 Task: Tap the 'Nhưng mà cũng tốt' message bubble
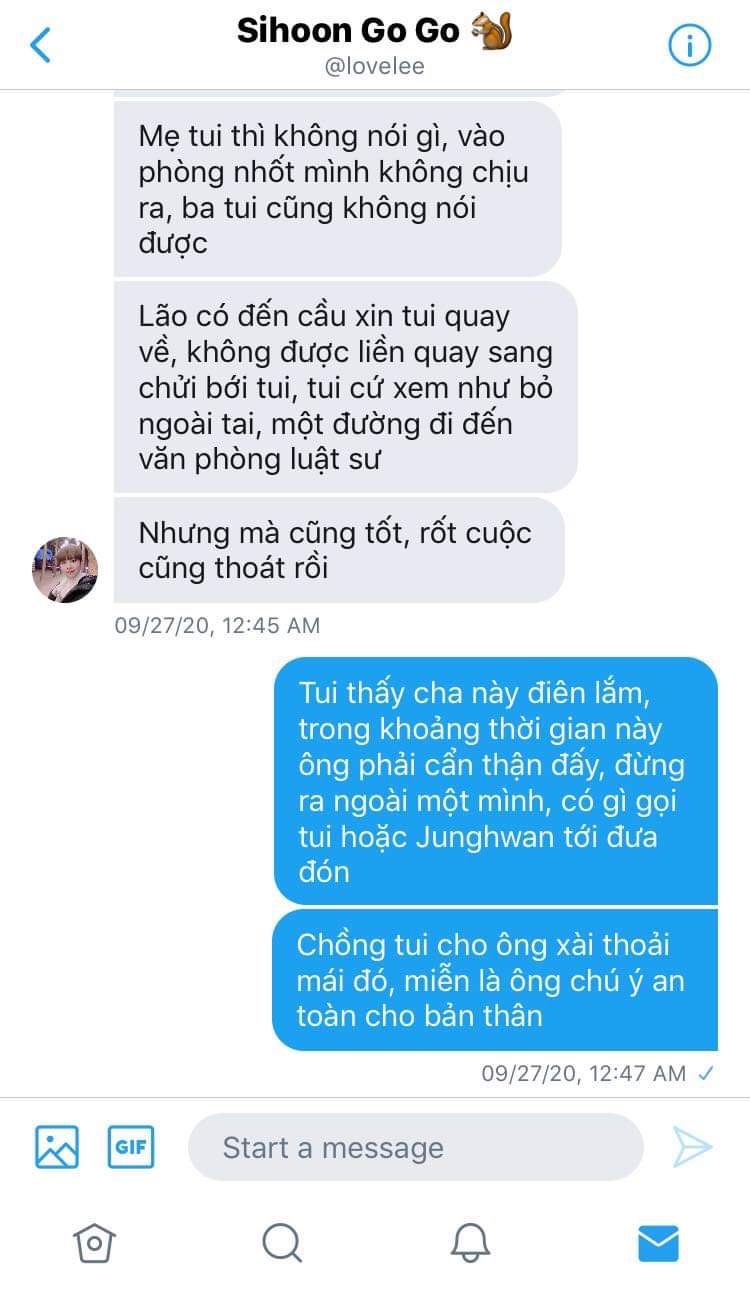click(x=339, y=550)
